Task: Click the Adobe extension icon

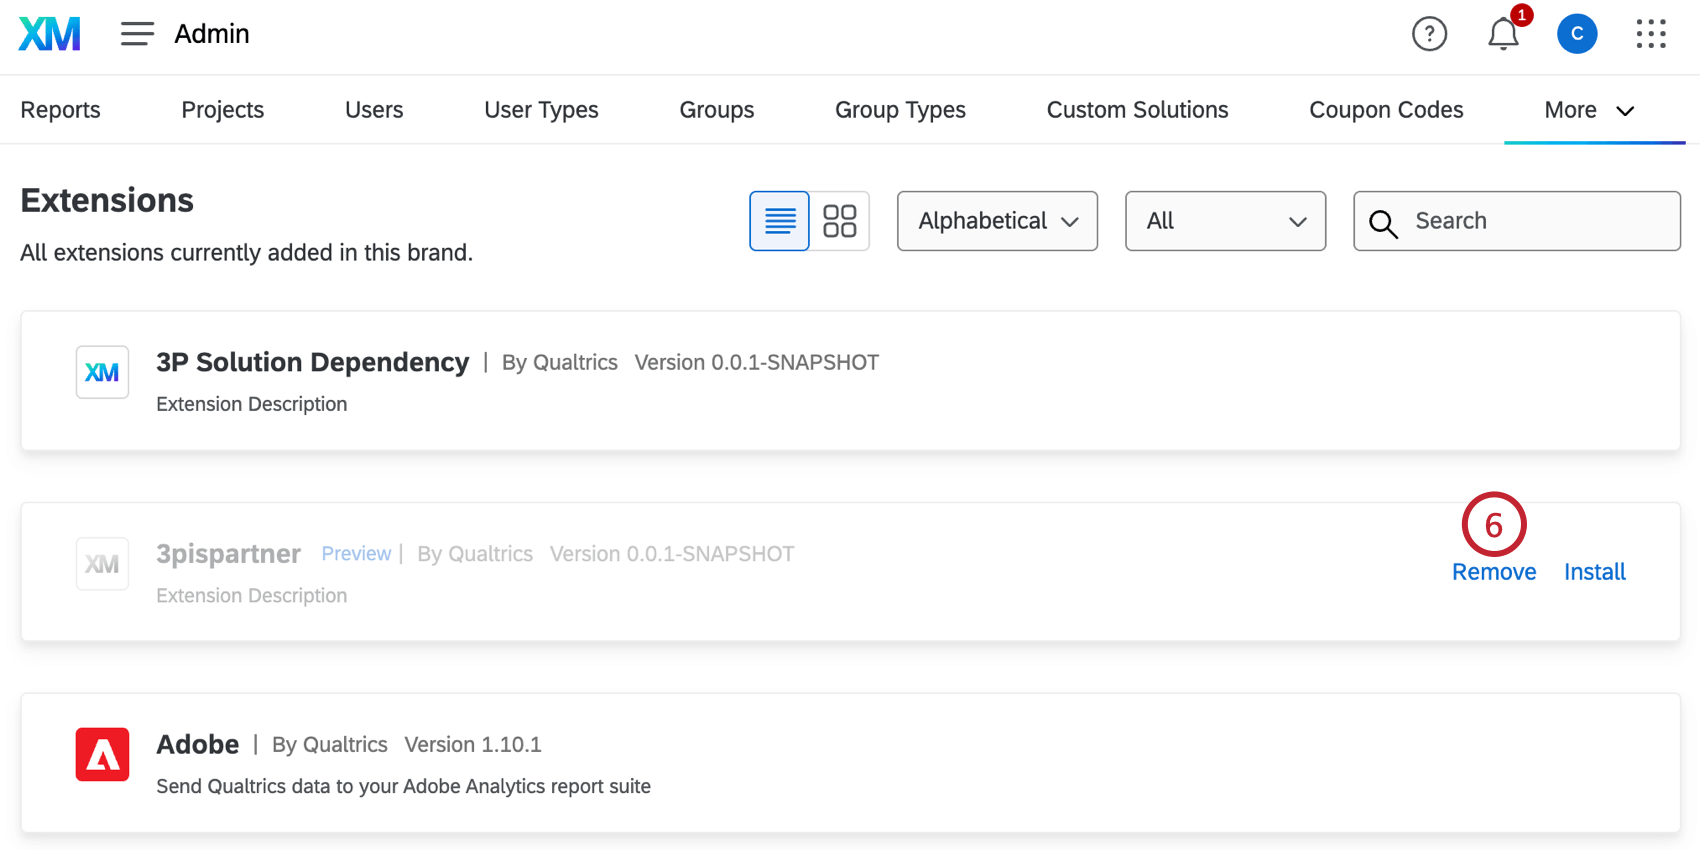Action: [x=102, y=754]
